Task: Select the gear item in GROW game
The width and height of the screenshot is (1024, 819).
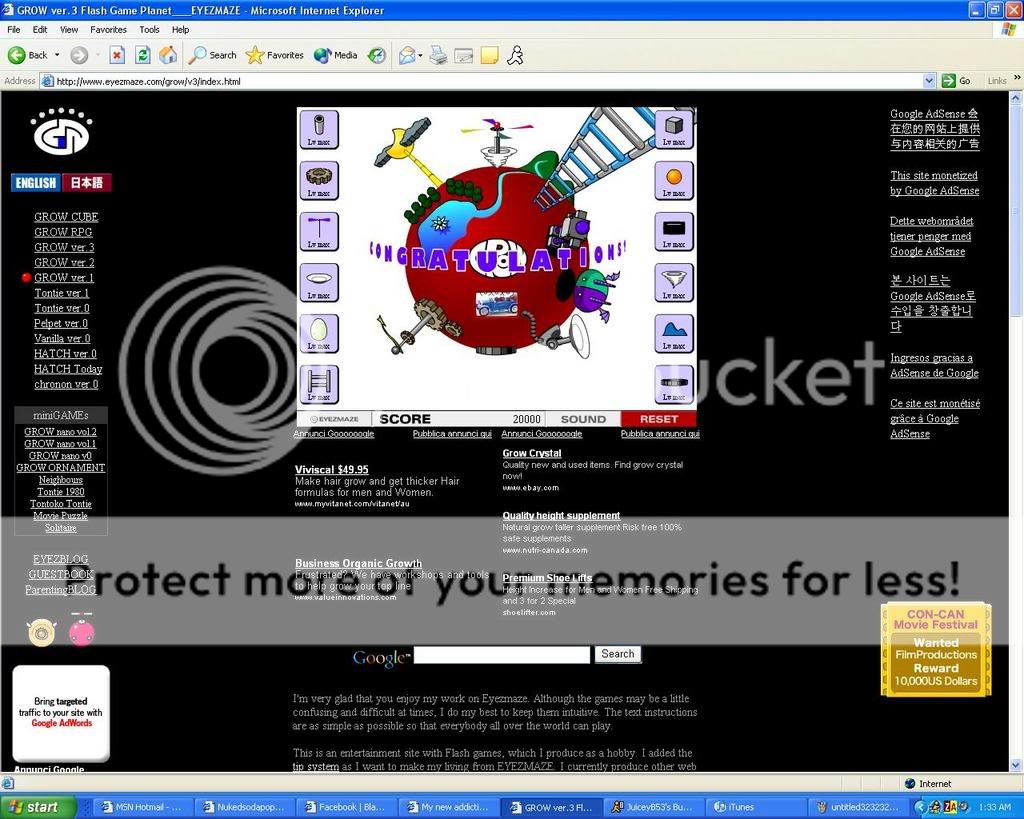Action: point(319,180)
